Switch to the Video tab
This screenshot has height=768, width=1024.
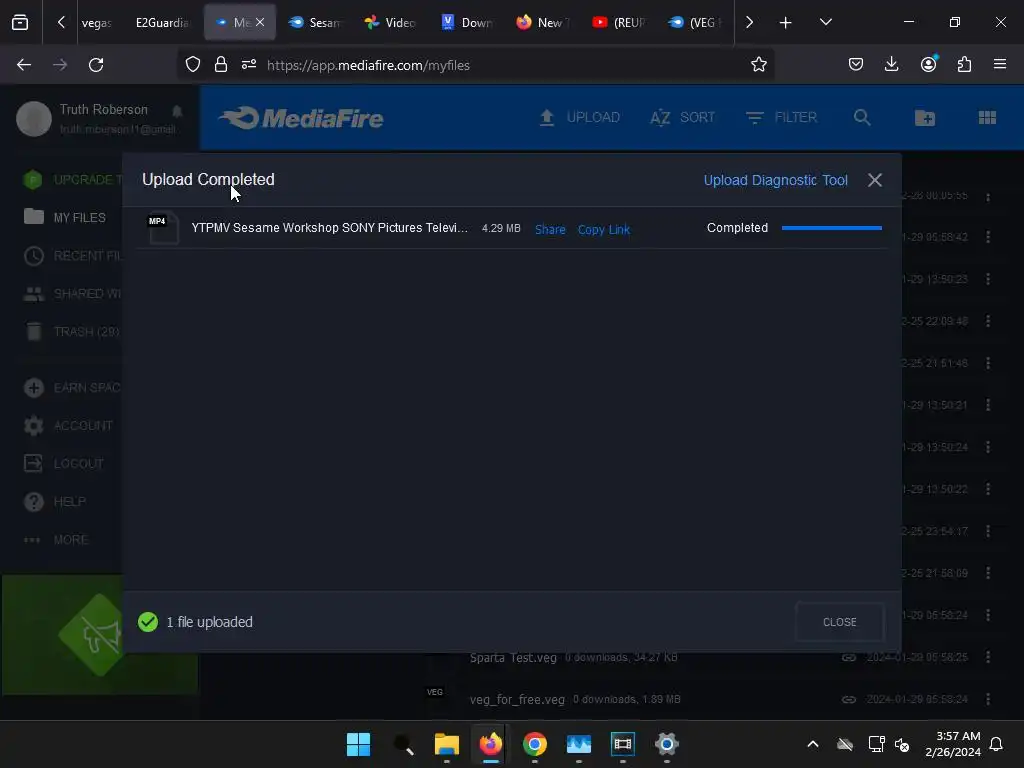[391, 23]
